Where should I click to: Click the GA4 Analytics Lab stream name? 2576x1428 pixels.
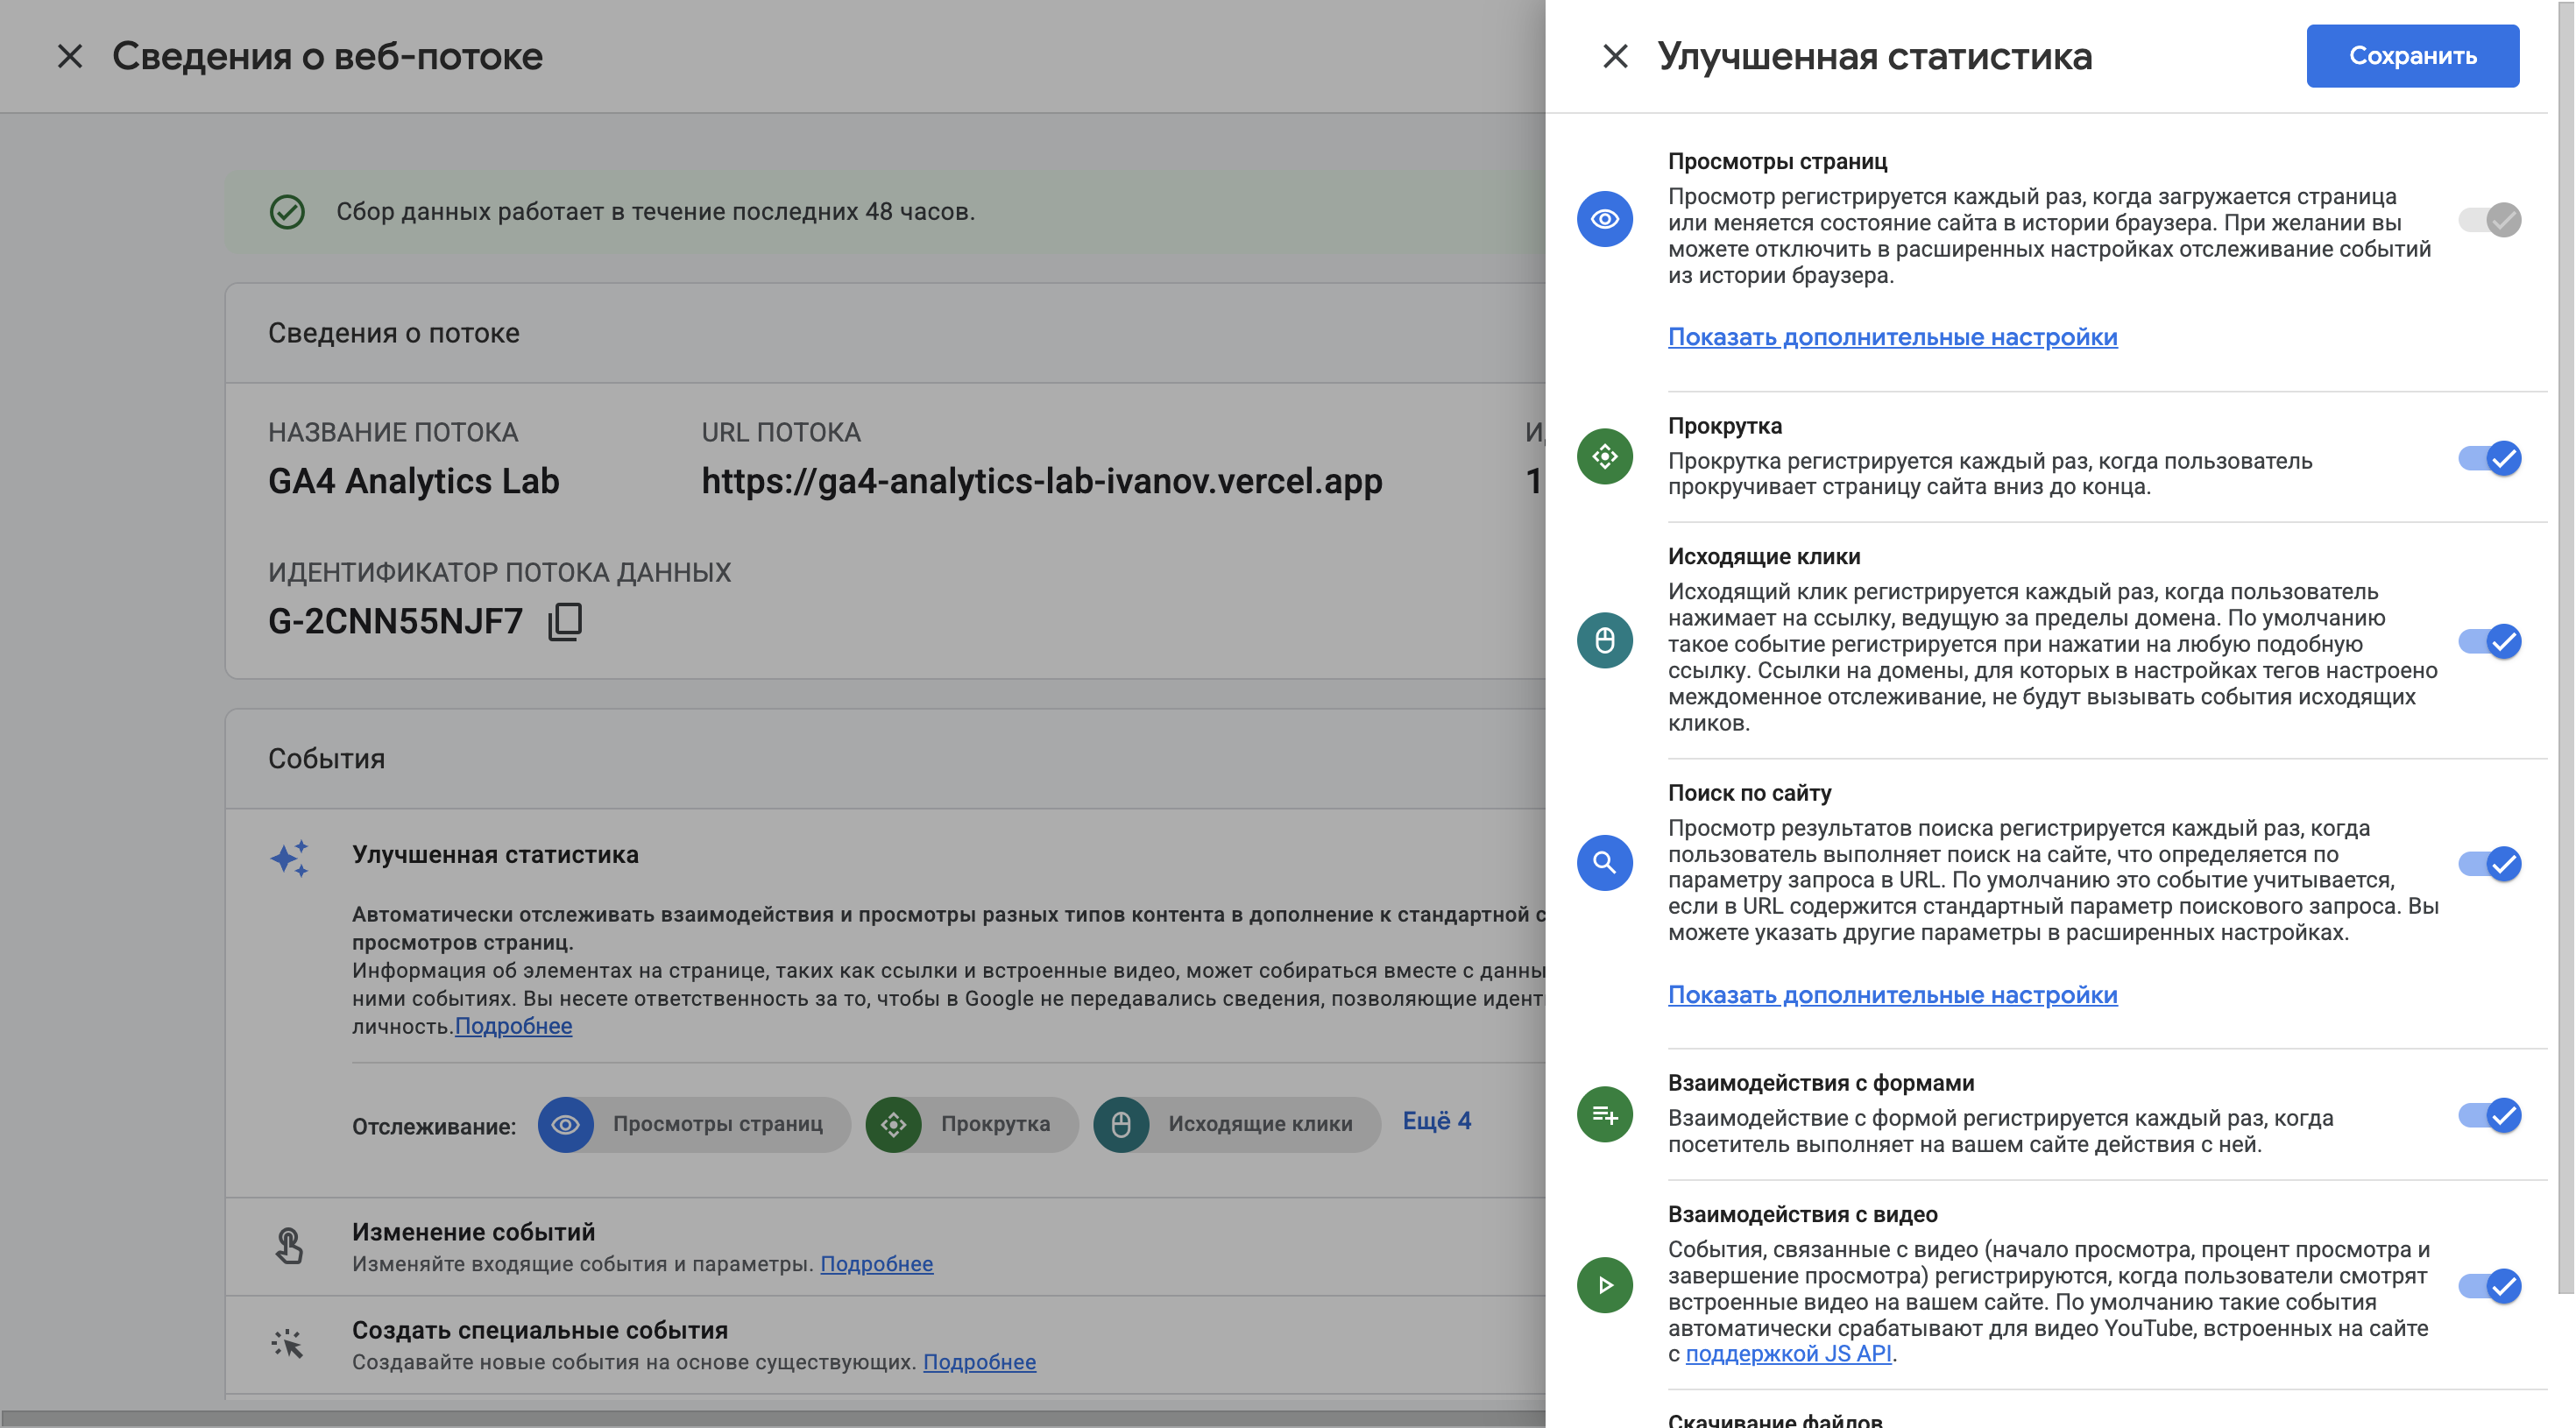[413, 481]
